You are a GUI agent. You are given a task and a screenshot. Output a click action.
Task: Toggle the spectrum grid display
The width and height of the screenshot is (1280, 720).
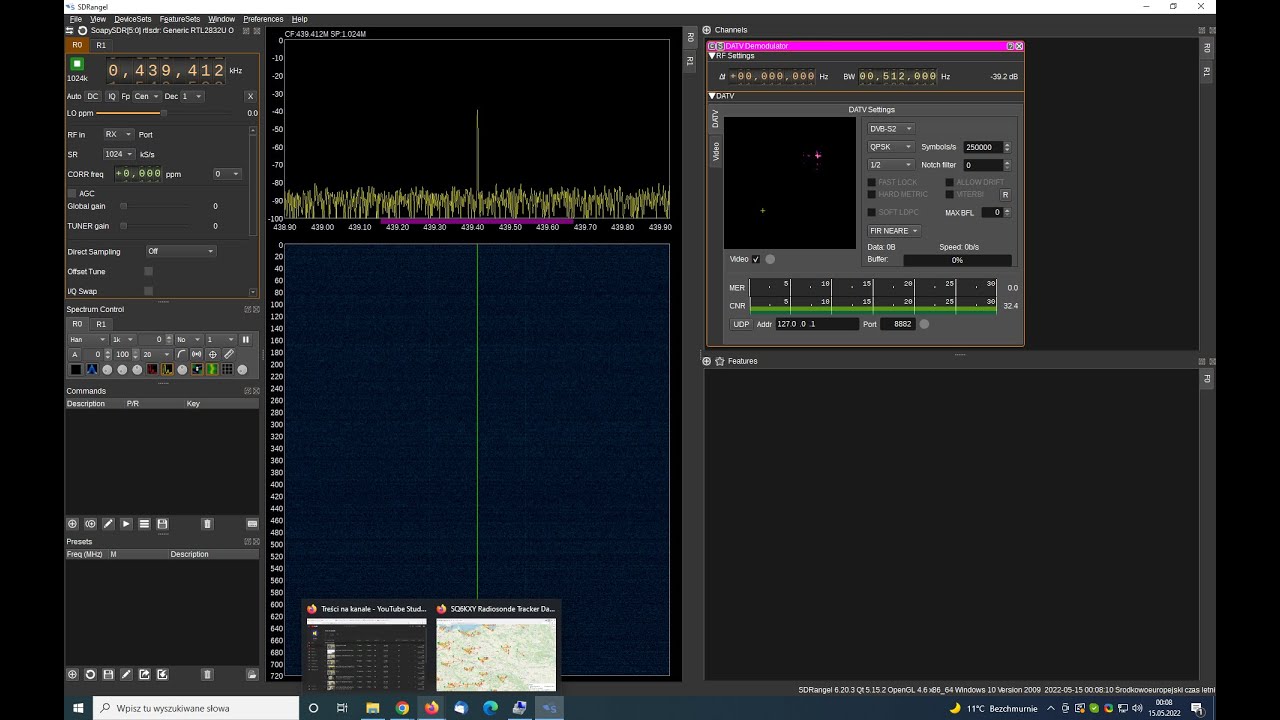point(227,369)
